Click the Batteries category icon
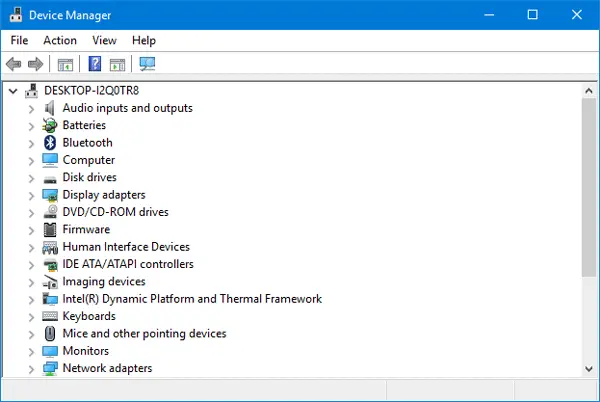This screenshot has height=402, width=600. point(50,125)
